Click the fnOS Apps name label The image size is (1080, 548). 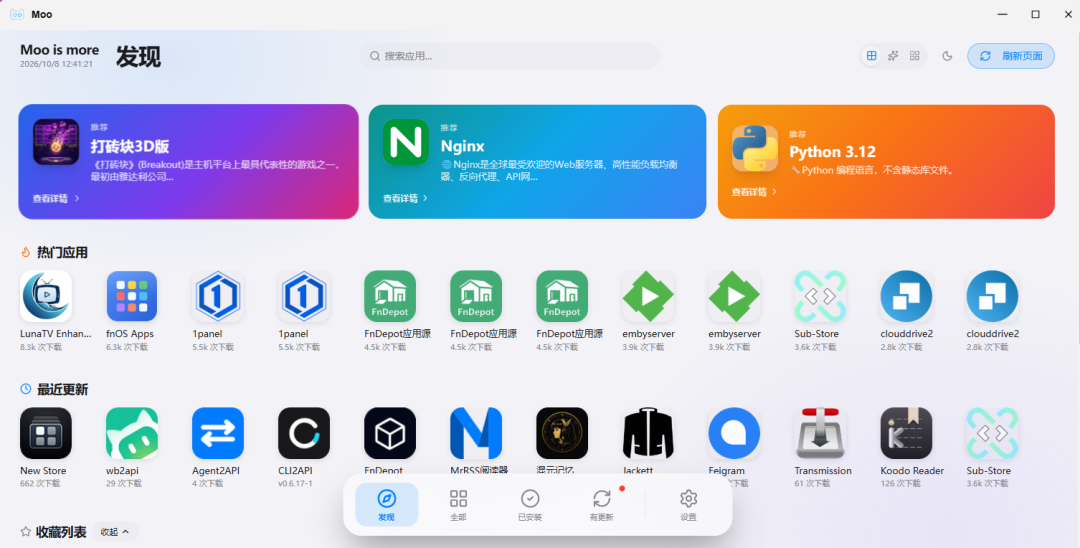coord(129,334)
